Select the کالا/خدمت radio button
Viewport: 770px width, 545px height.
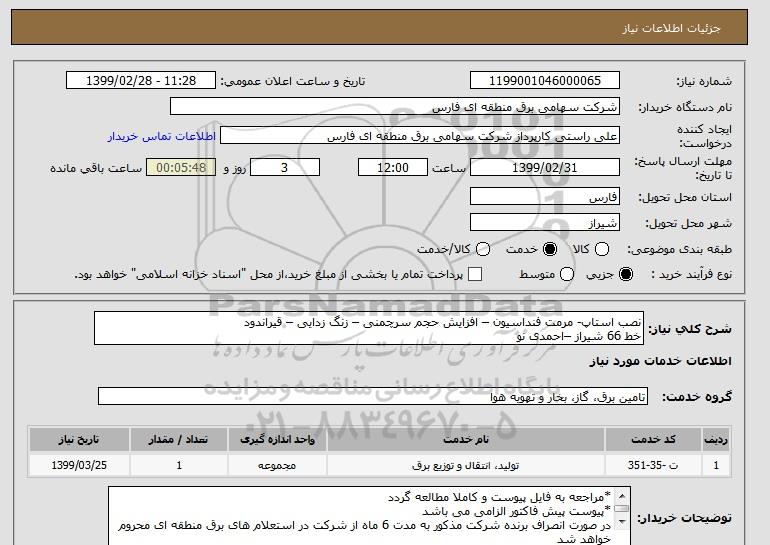pos(483,249)
